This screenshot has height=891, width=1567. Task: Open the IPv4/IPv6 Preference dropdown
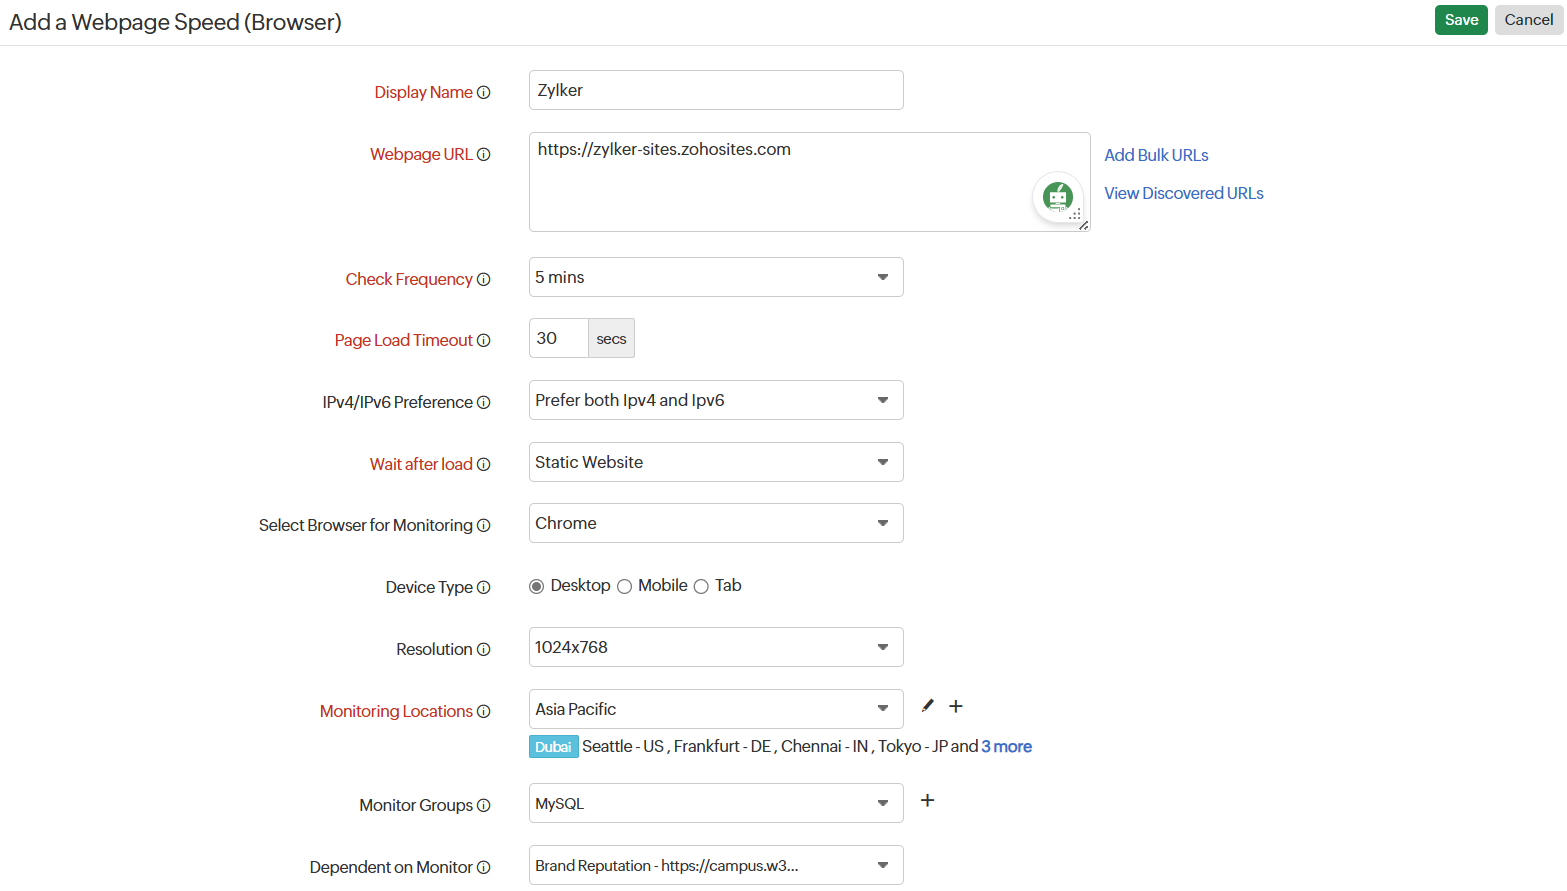[715, 400]
